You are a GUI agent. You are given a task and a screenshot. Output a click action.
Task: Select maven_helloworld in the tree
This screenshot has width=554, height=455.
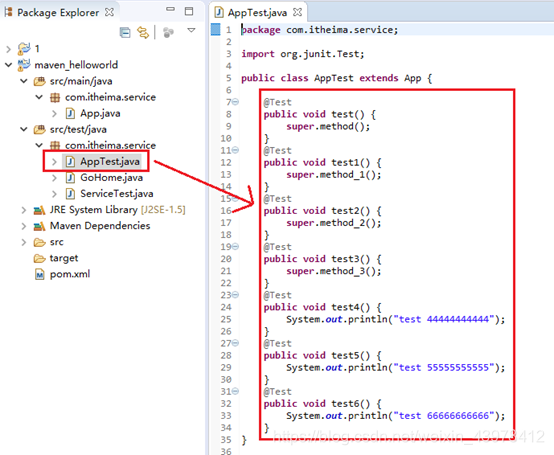coord(76,65)
